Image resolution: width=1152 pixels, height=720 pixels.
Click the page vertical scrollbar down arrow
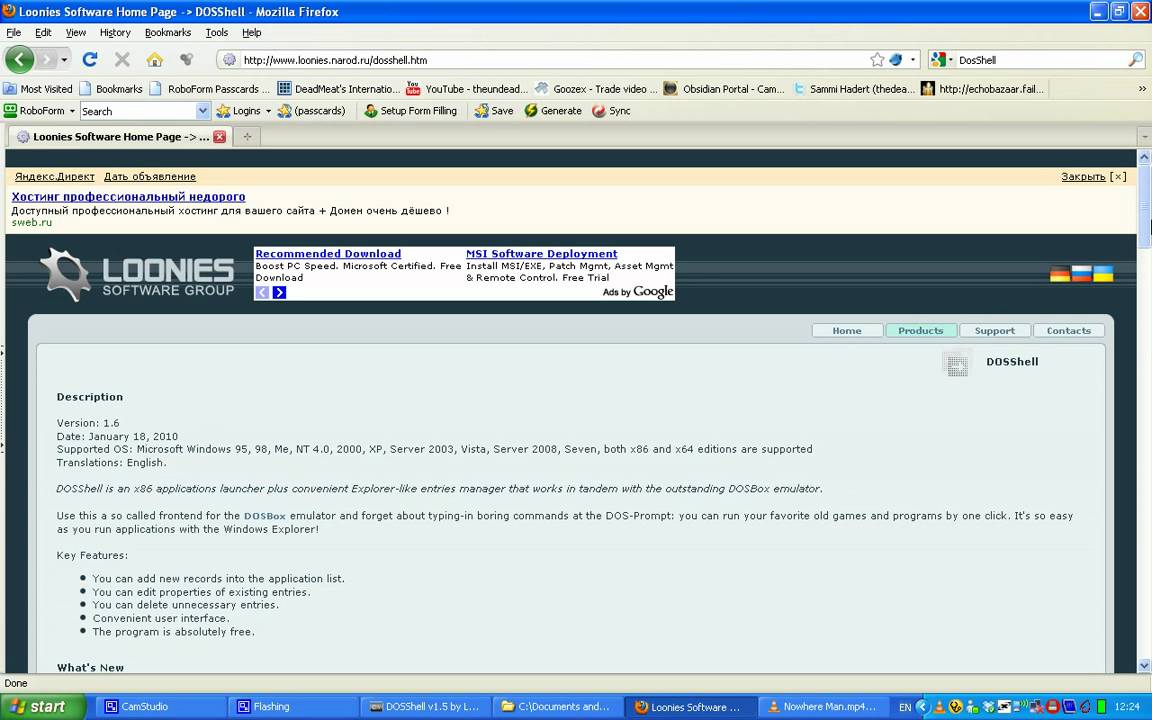(x=1144, y=666)
